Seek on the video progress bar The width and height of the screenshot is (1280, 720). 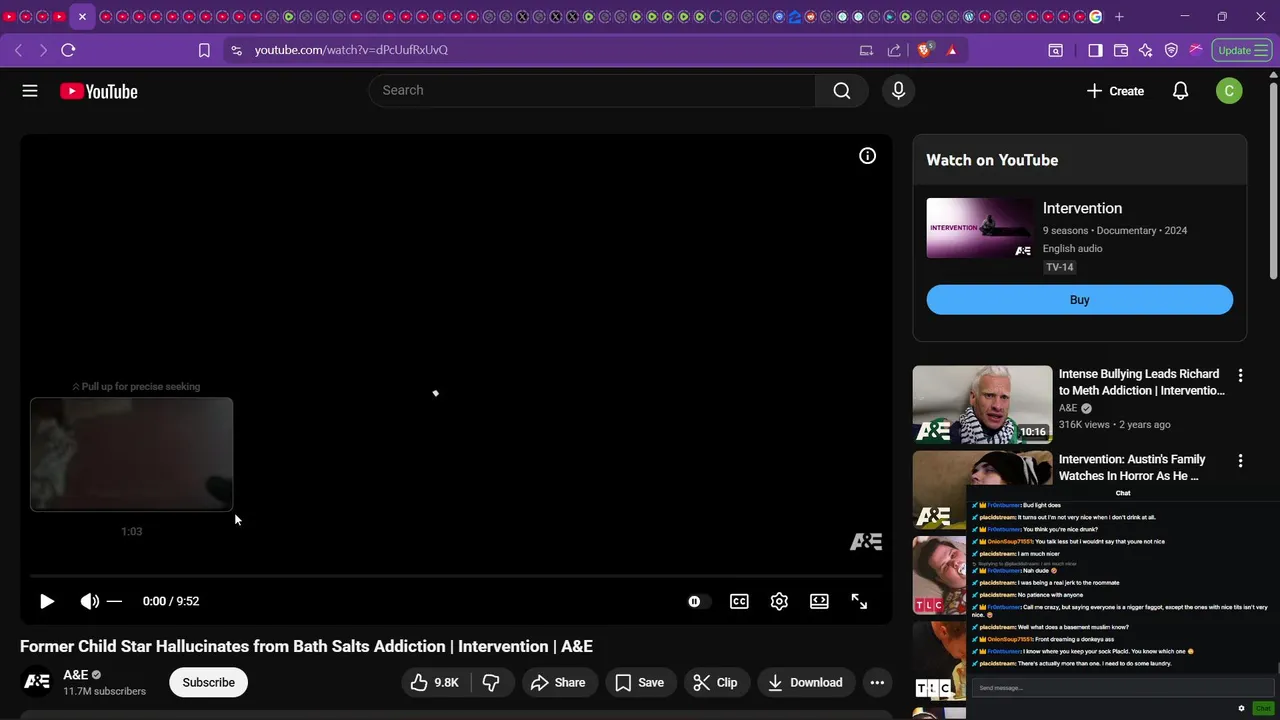tap(456, 576)
